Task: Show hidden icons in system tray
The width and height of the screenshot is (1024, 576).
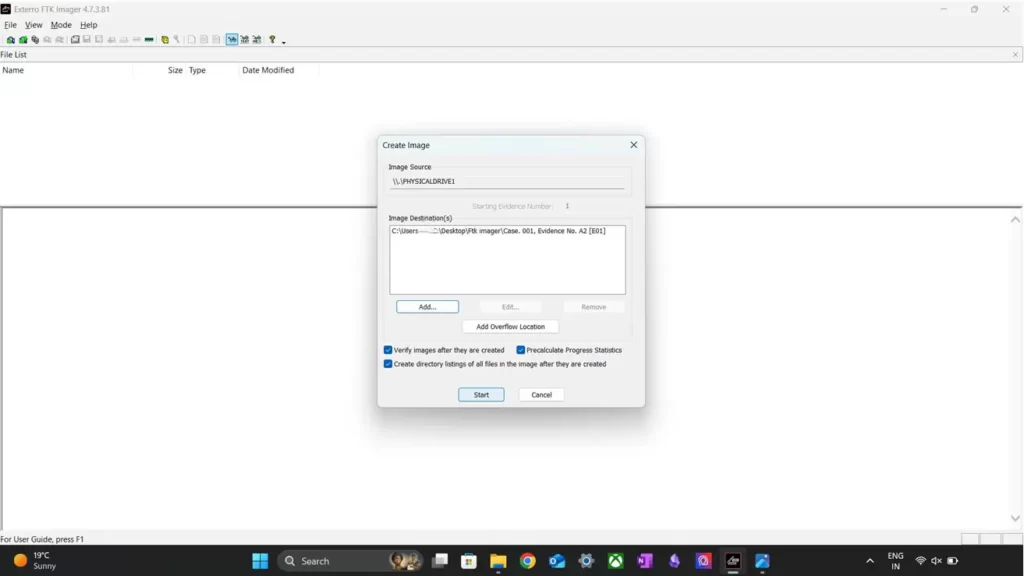Action: click(x=869, y=561)
